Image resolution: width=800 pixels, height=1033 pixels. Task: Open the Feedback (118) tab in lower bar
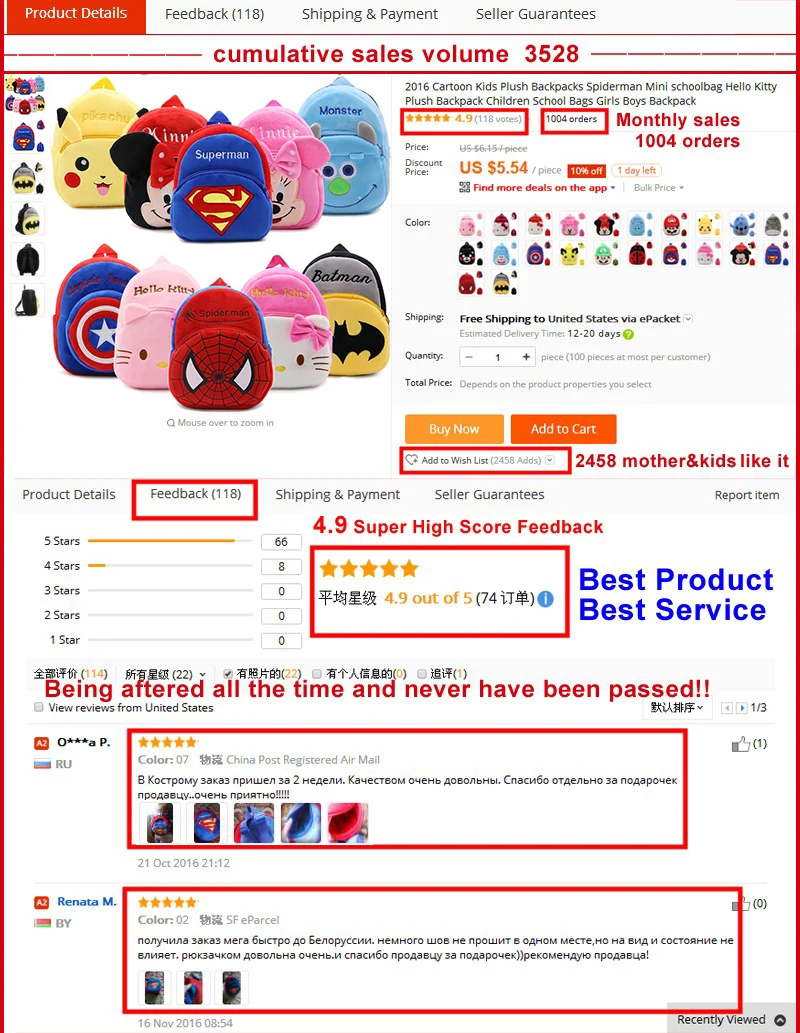196,494
